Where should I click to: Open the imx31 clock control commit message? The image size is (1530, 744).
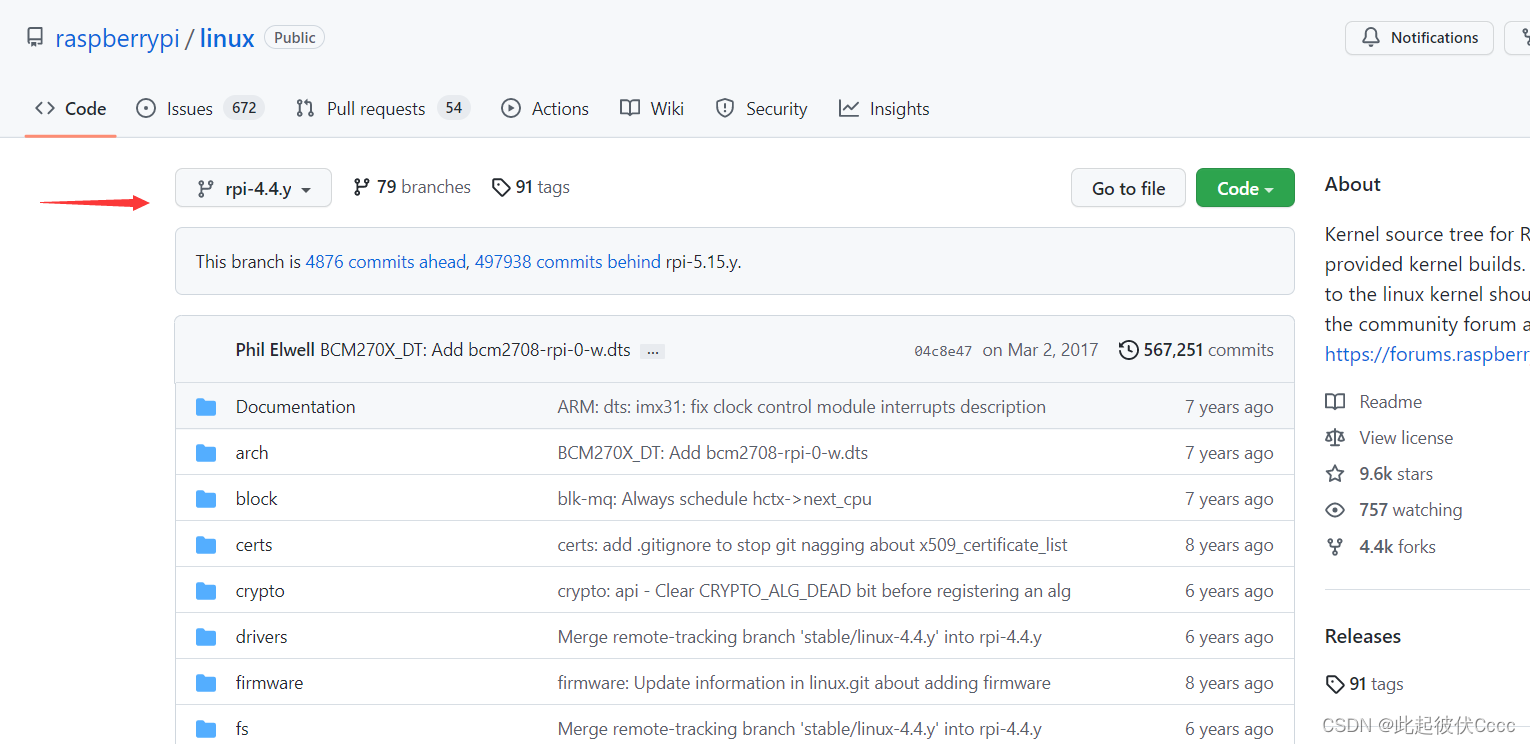pos(801,407)
